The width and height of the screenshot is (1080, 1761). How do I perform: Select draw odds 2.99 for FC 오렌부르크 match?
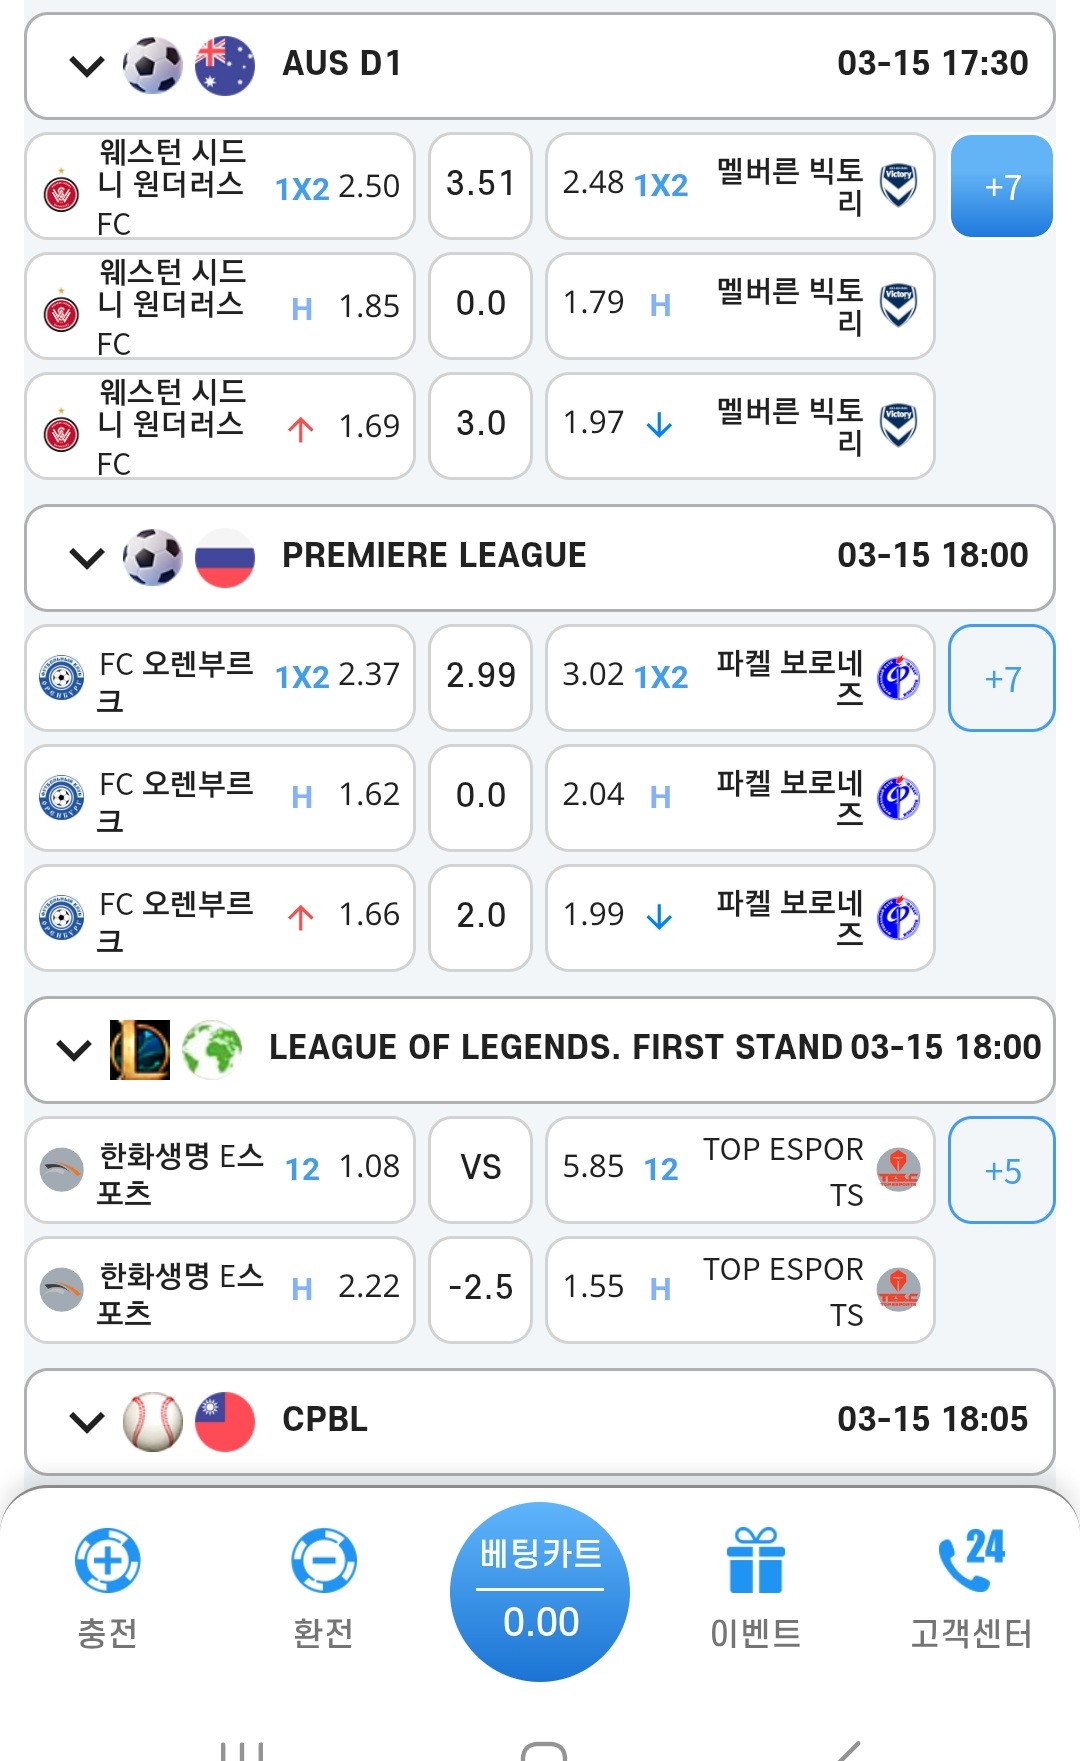coord(480,677)
